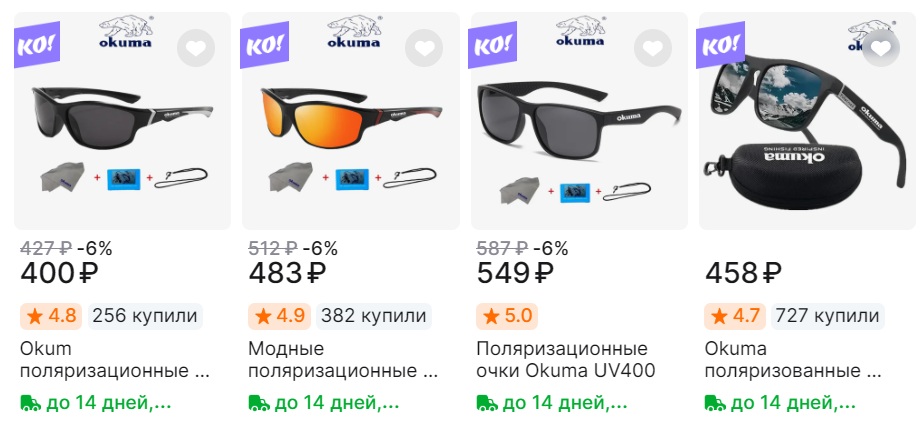
Task: Click KO! badge on third product card
Action: click(493, 45)
